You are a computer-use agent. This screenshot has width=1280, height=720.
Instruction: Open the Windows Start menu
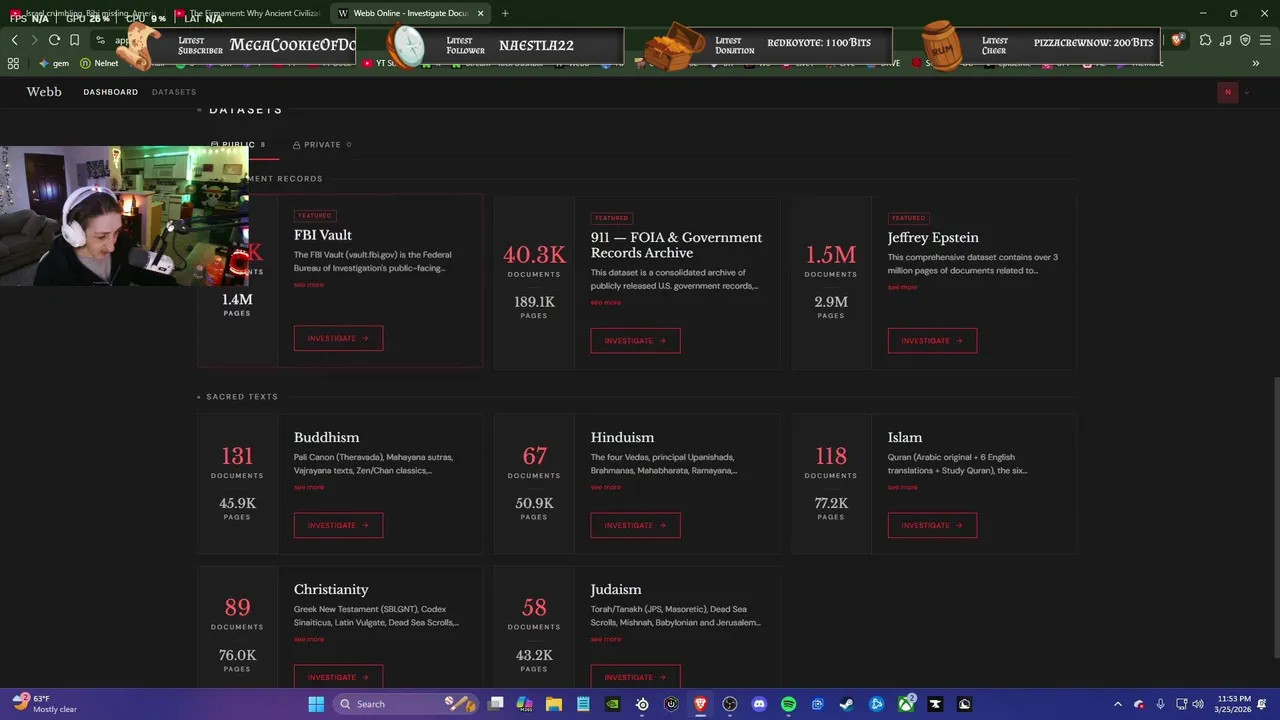tap(316, 704)
